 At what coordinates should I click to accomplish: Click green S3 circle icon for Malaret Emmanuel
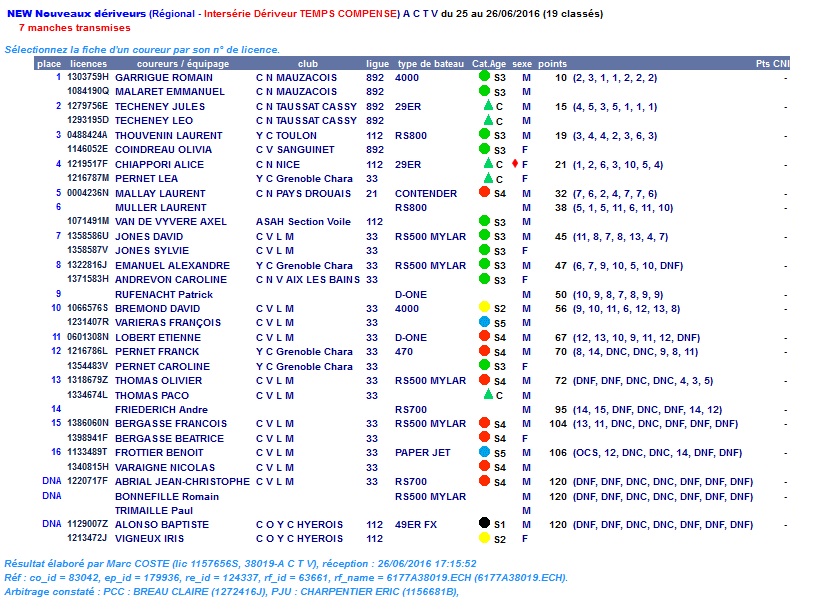484,91
